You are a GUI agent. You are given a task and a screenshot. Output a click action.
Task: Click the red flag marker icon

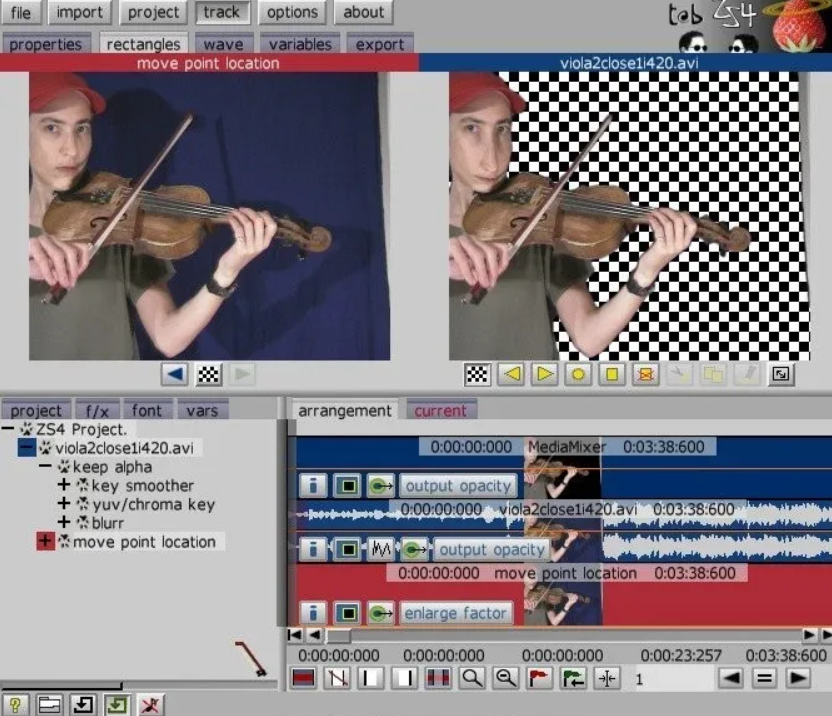pyautogui.click(x=539, y=678)
